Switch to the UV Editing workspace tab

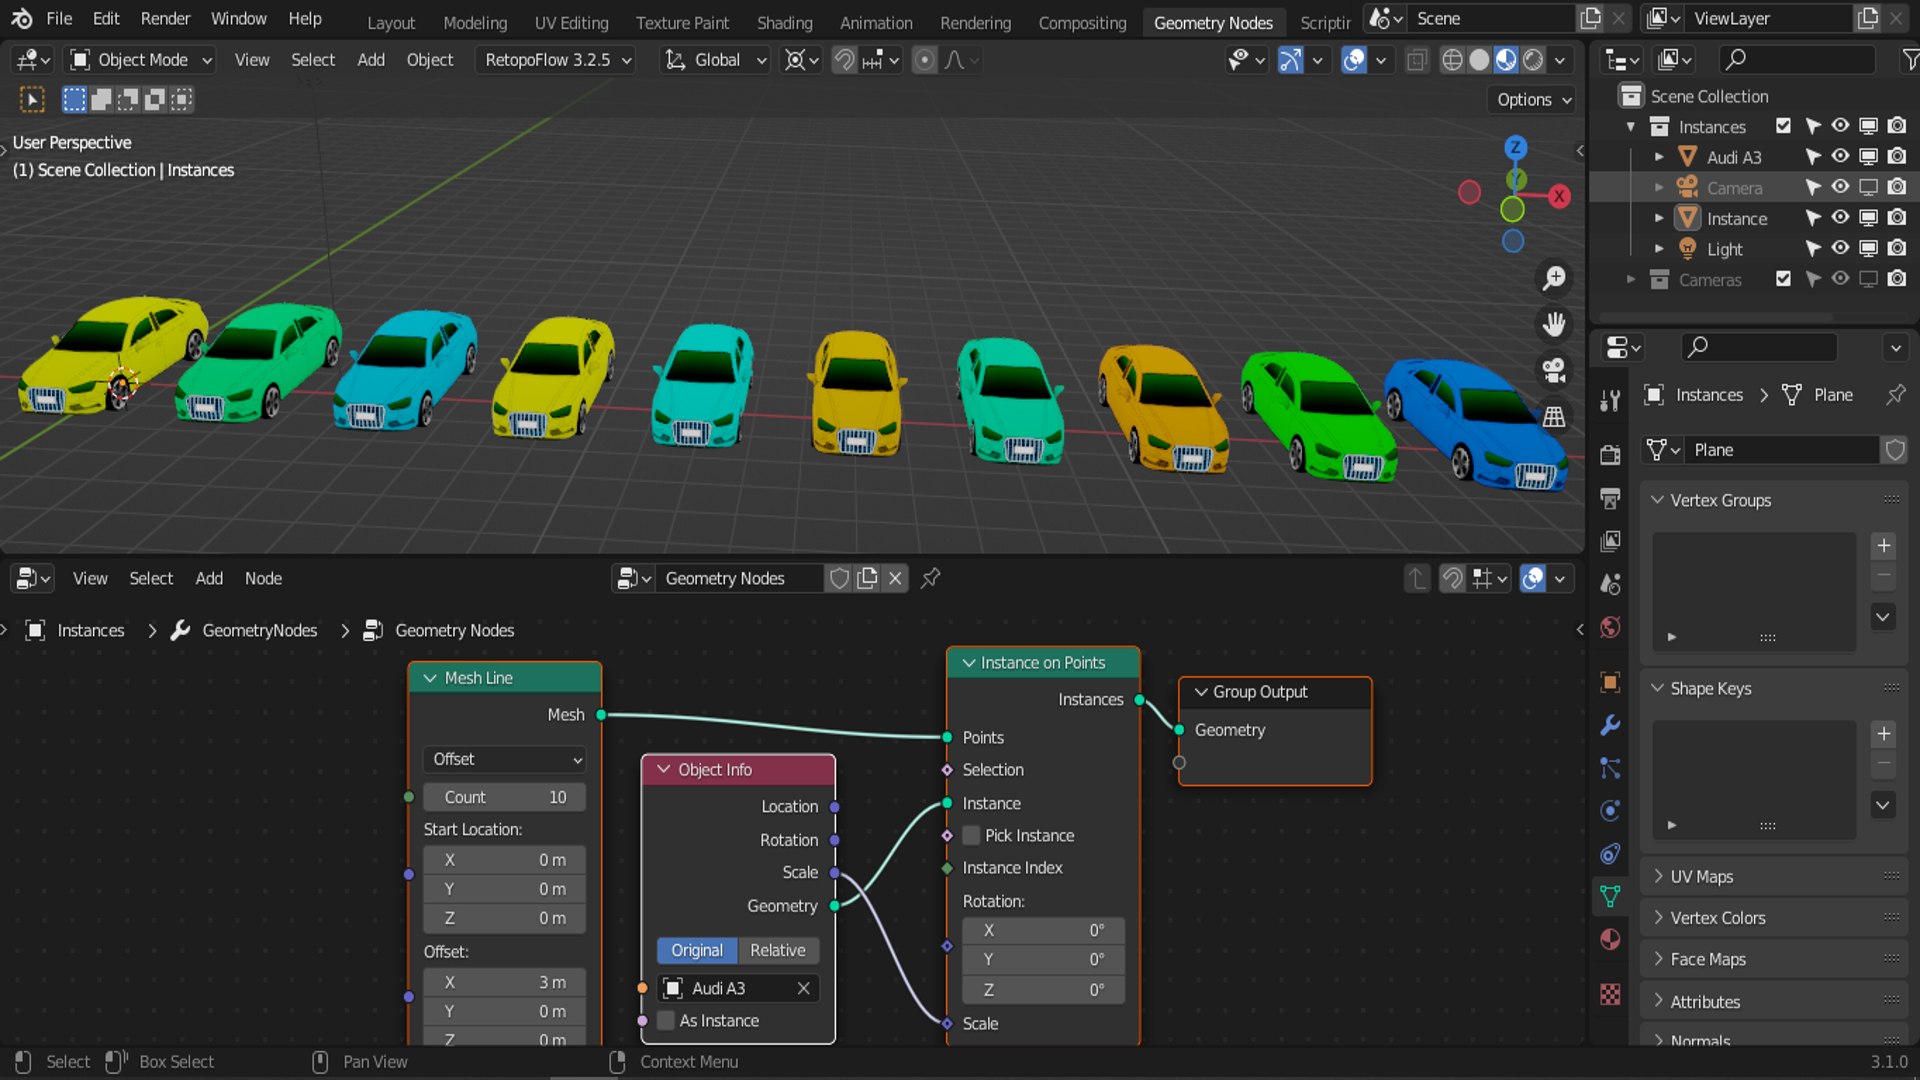click(571, 22)
